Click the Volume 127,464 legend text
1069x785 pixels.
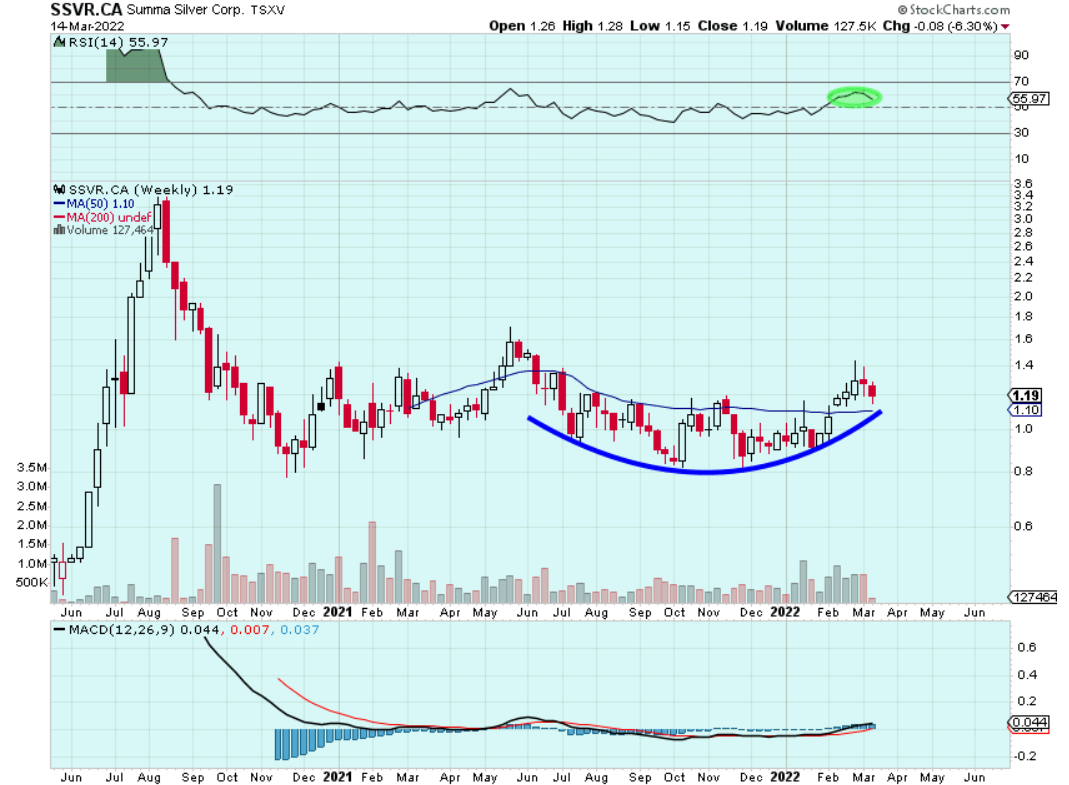110,231
